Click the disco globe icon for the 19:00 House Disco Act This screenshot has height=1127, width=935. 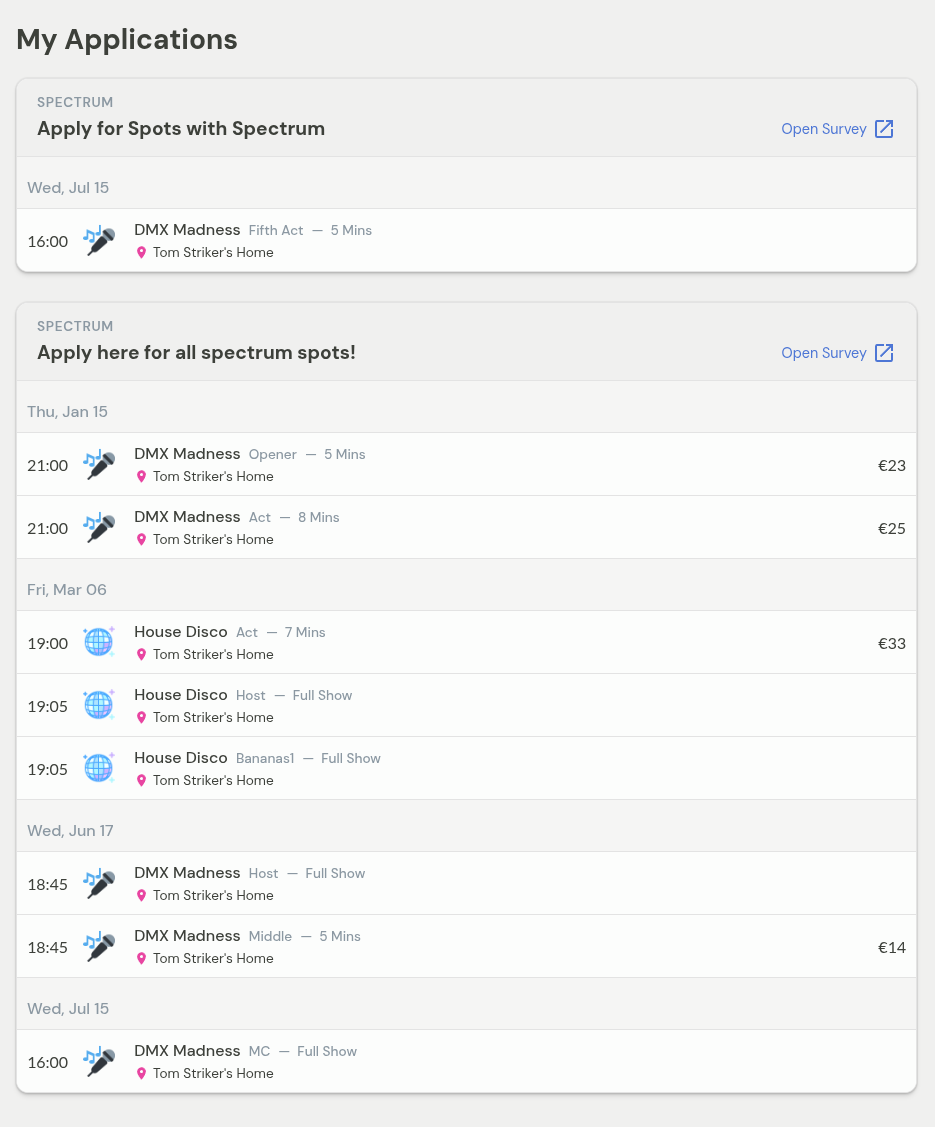click(x=99, y=642)
